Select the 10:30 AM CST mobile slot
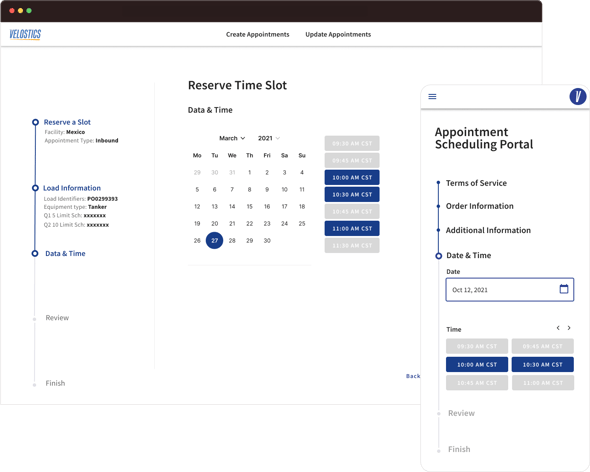This screenshot has height=472, width=590. click(543, 364)
